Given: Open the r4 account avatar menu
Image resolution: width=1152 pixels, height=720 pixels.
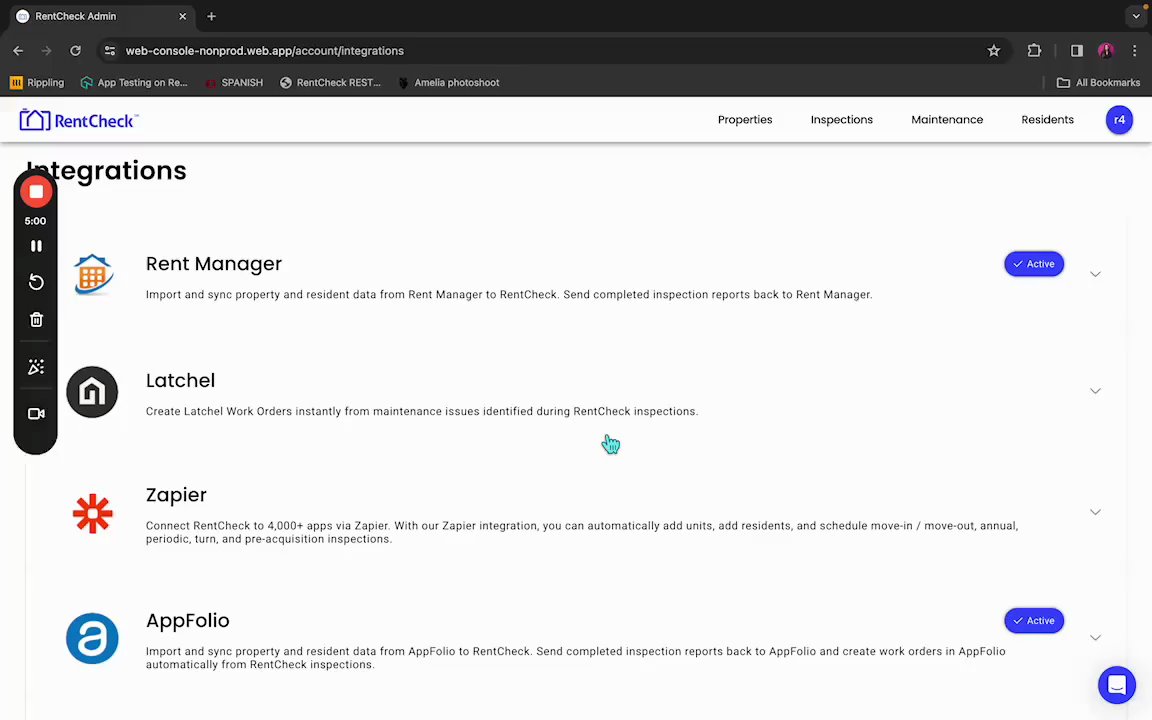Looking at the screenshot, I should (x=1119, y=120).
